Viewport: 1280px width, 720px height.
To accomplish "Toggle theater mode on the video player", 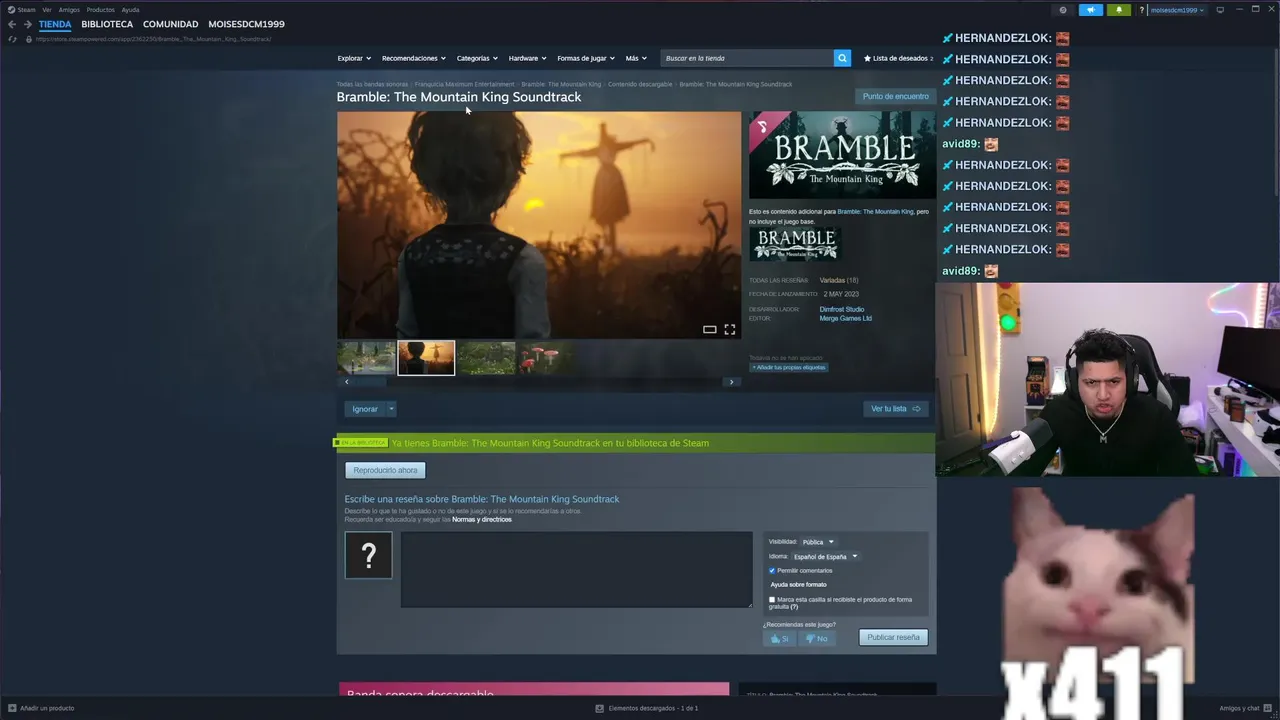I will click(709, 329).
